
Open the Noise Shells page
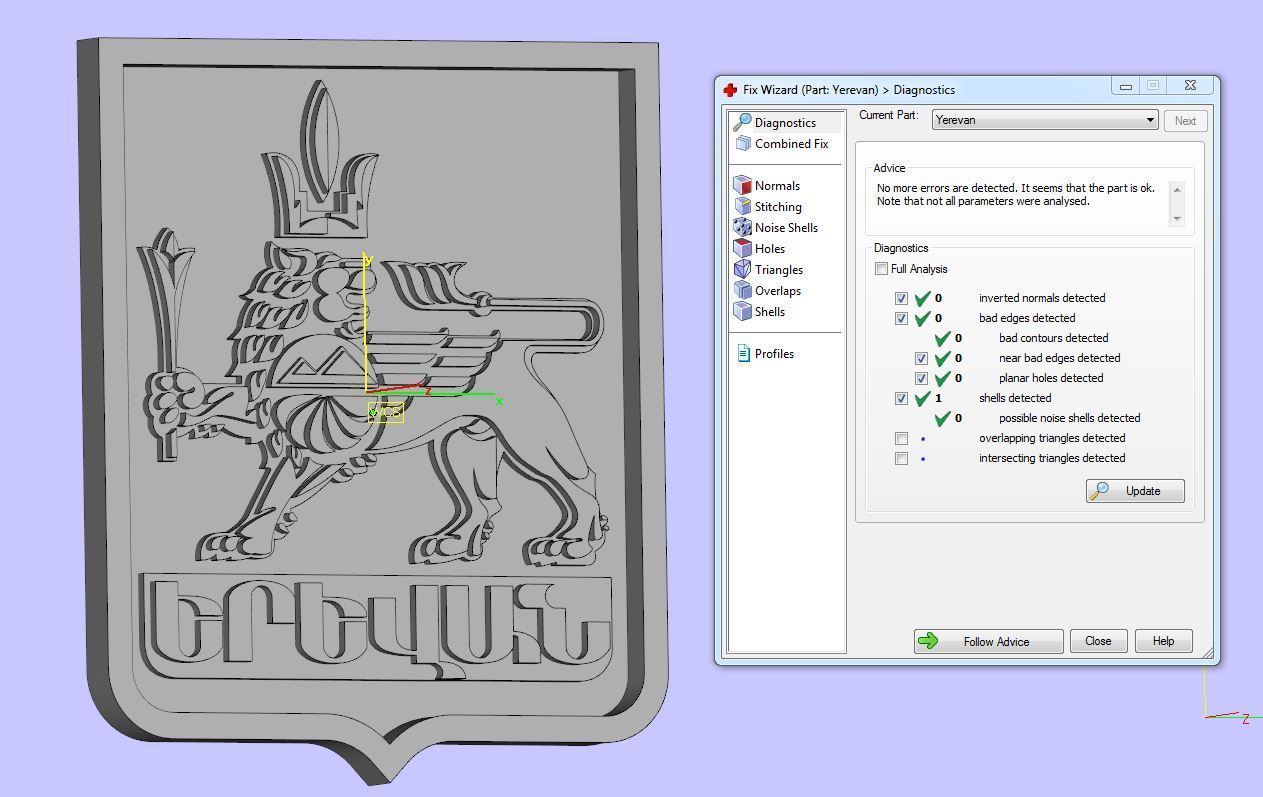[x=786, y=227]
